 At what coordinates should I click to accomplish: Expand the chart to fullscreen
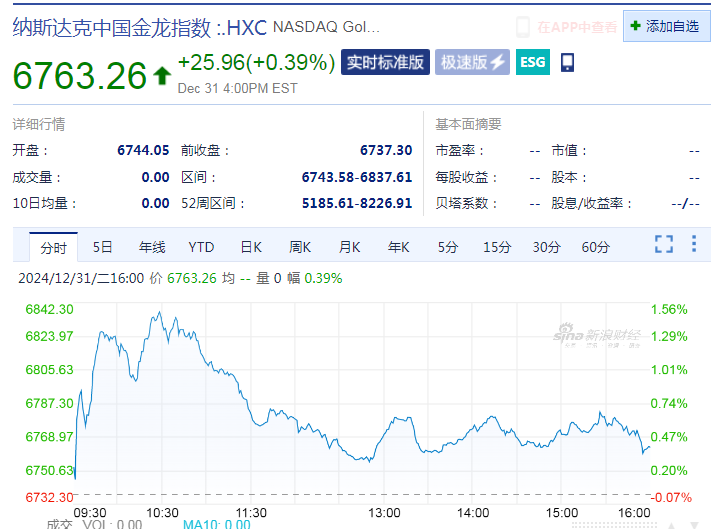click(664, 244)
